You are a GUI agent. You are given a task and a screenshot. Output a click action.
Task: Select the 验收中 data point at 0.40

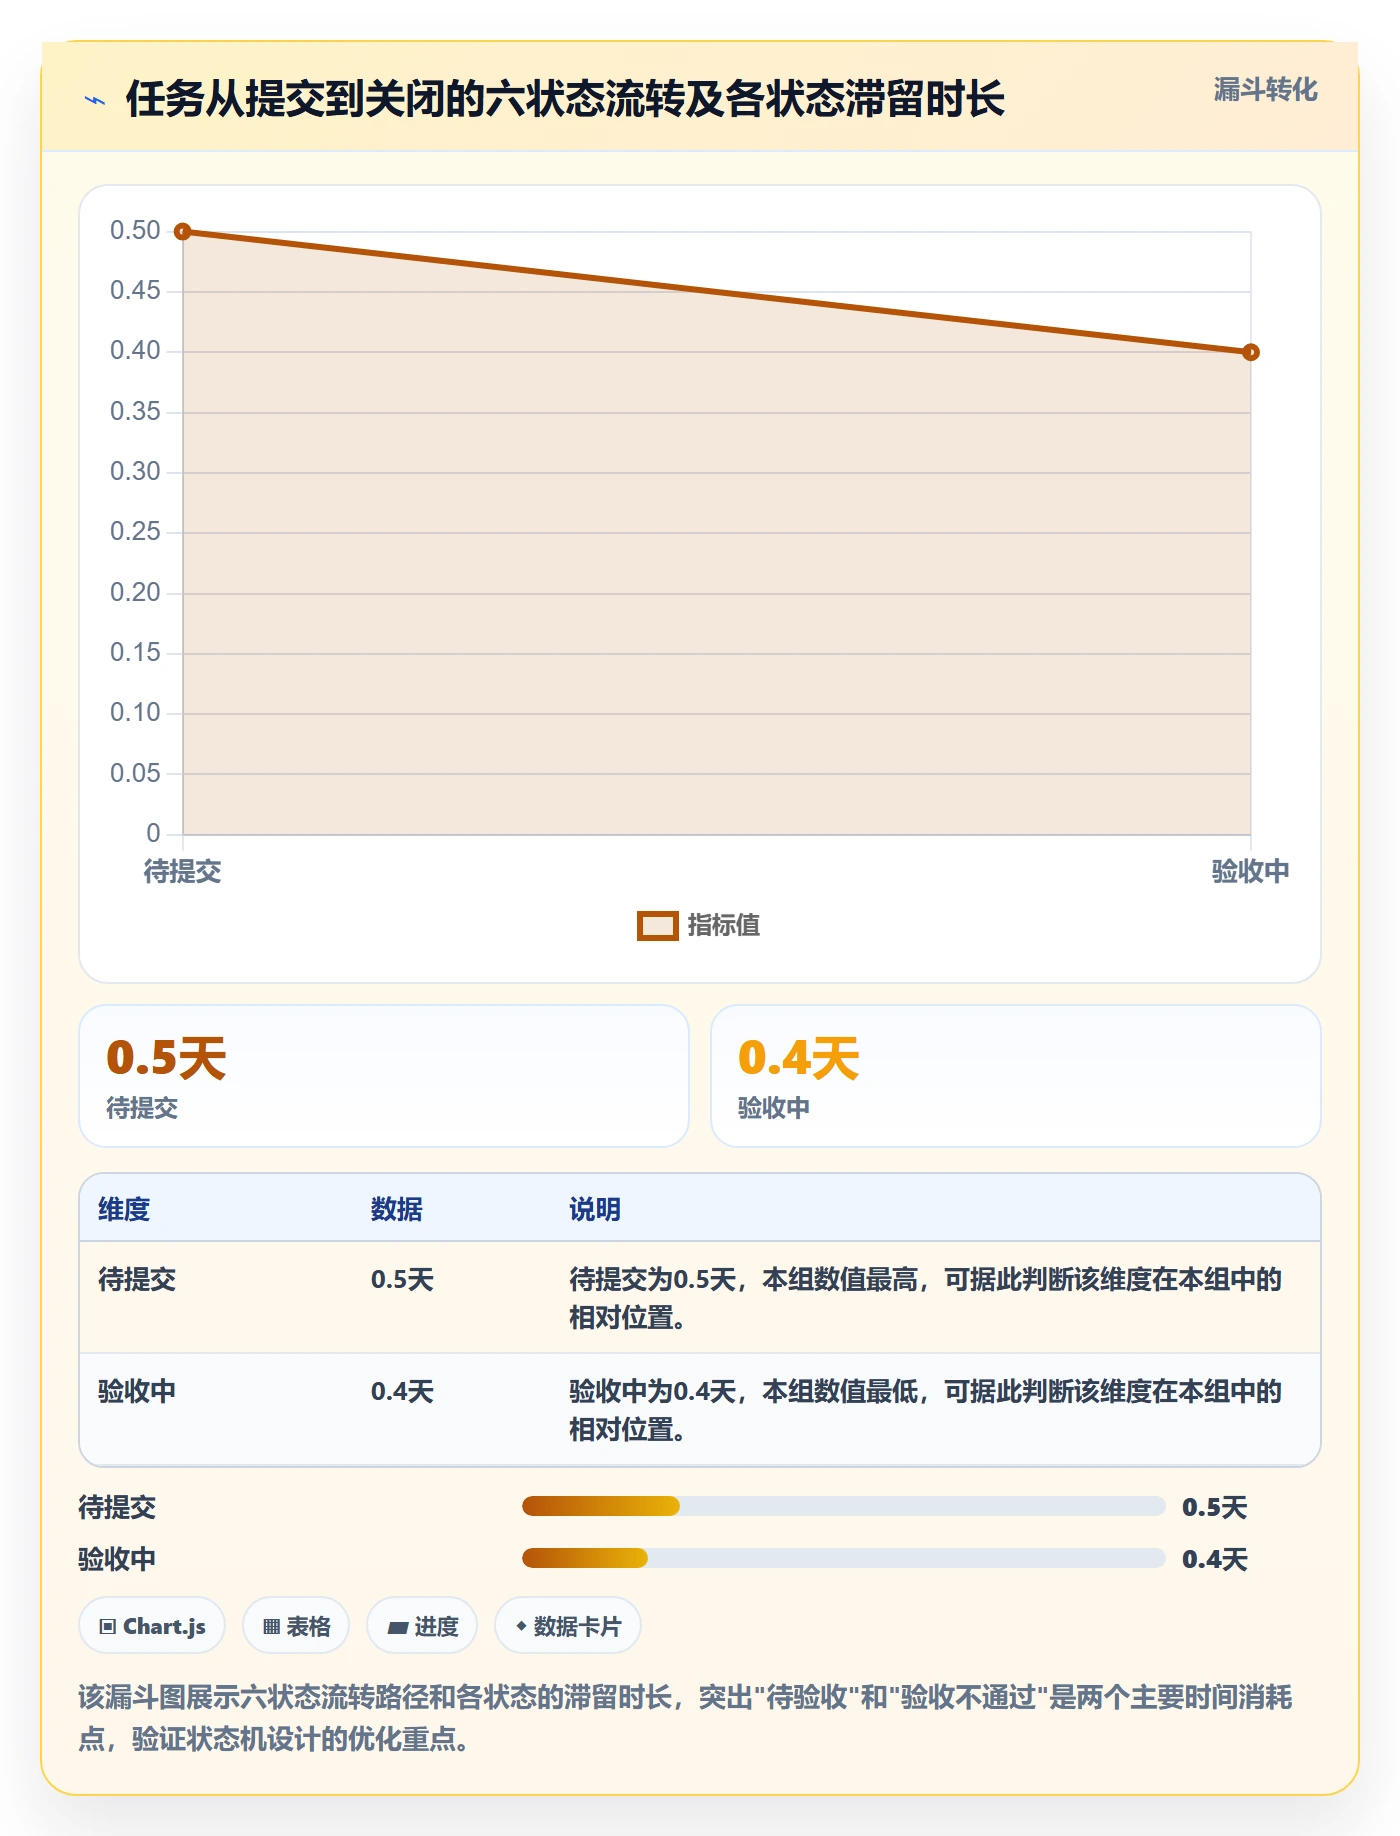click(x=1250, y=352)
